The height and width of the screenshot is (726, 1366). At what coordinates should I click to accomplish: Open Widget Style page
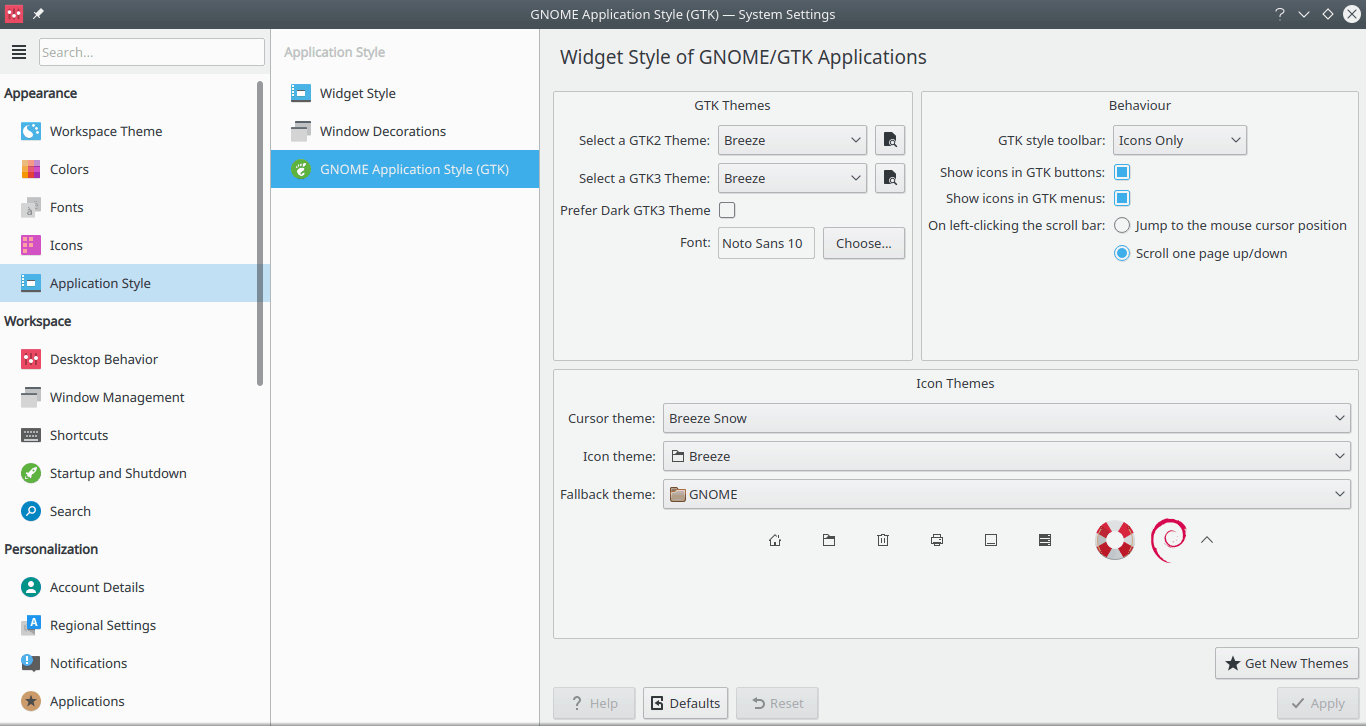tap(405, 93)
